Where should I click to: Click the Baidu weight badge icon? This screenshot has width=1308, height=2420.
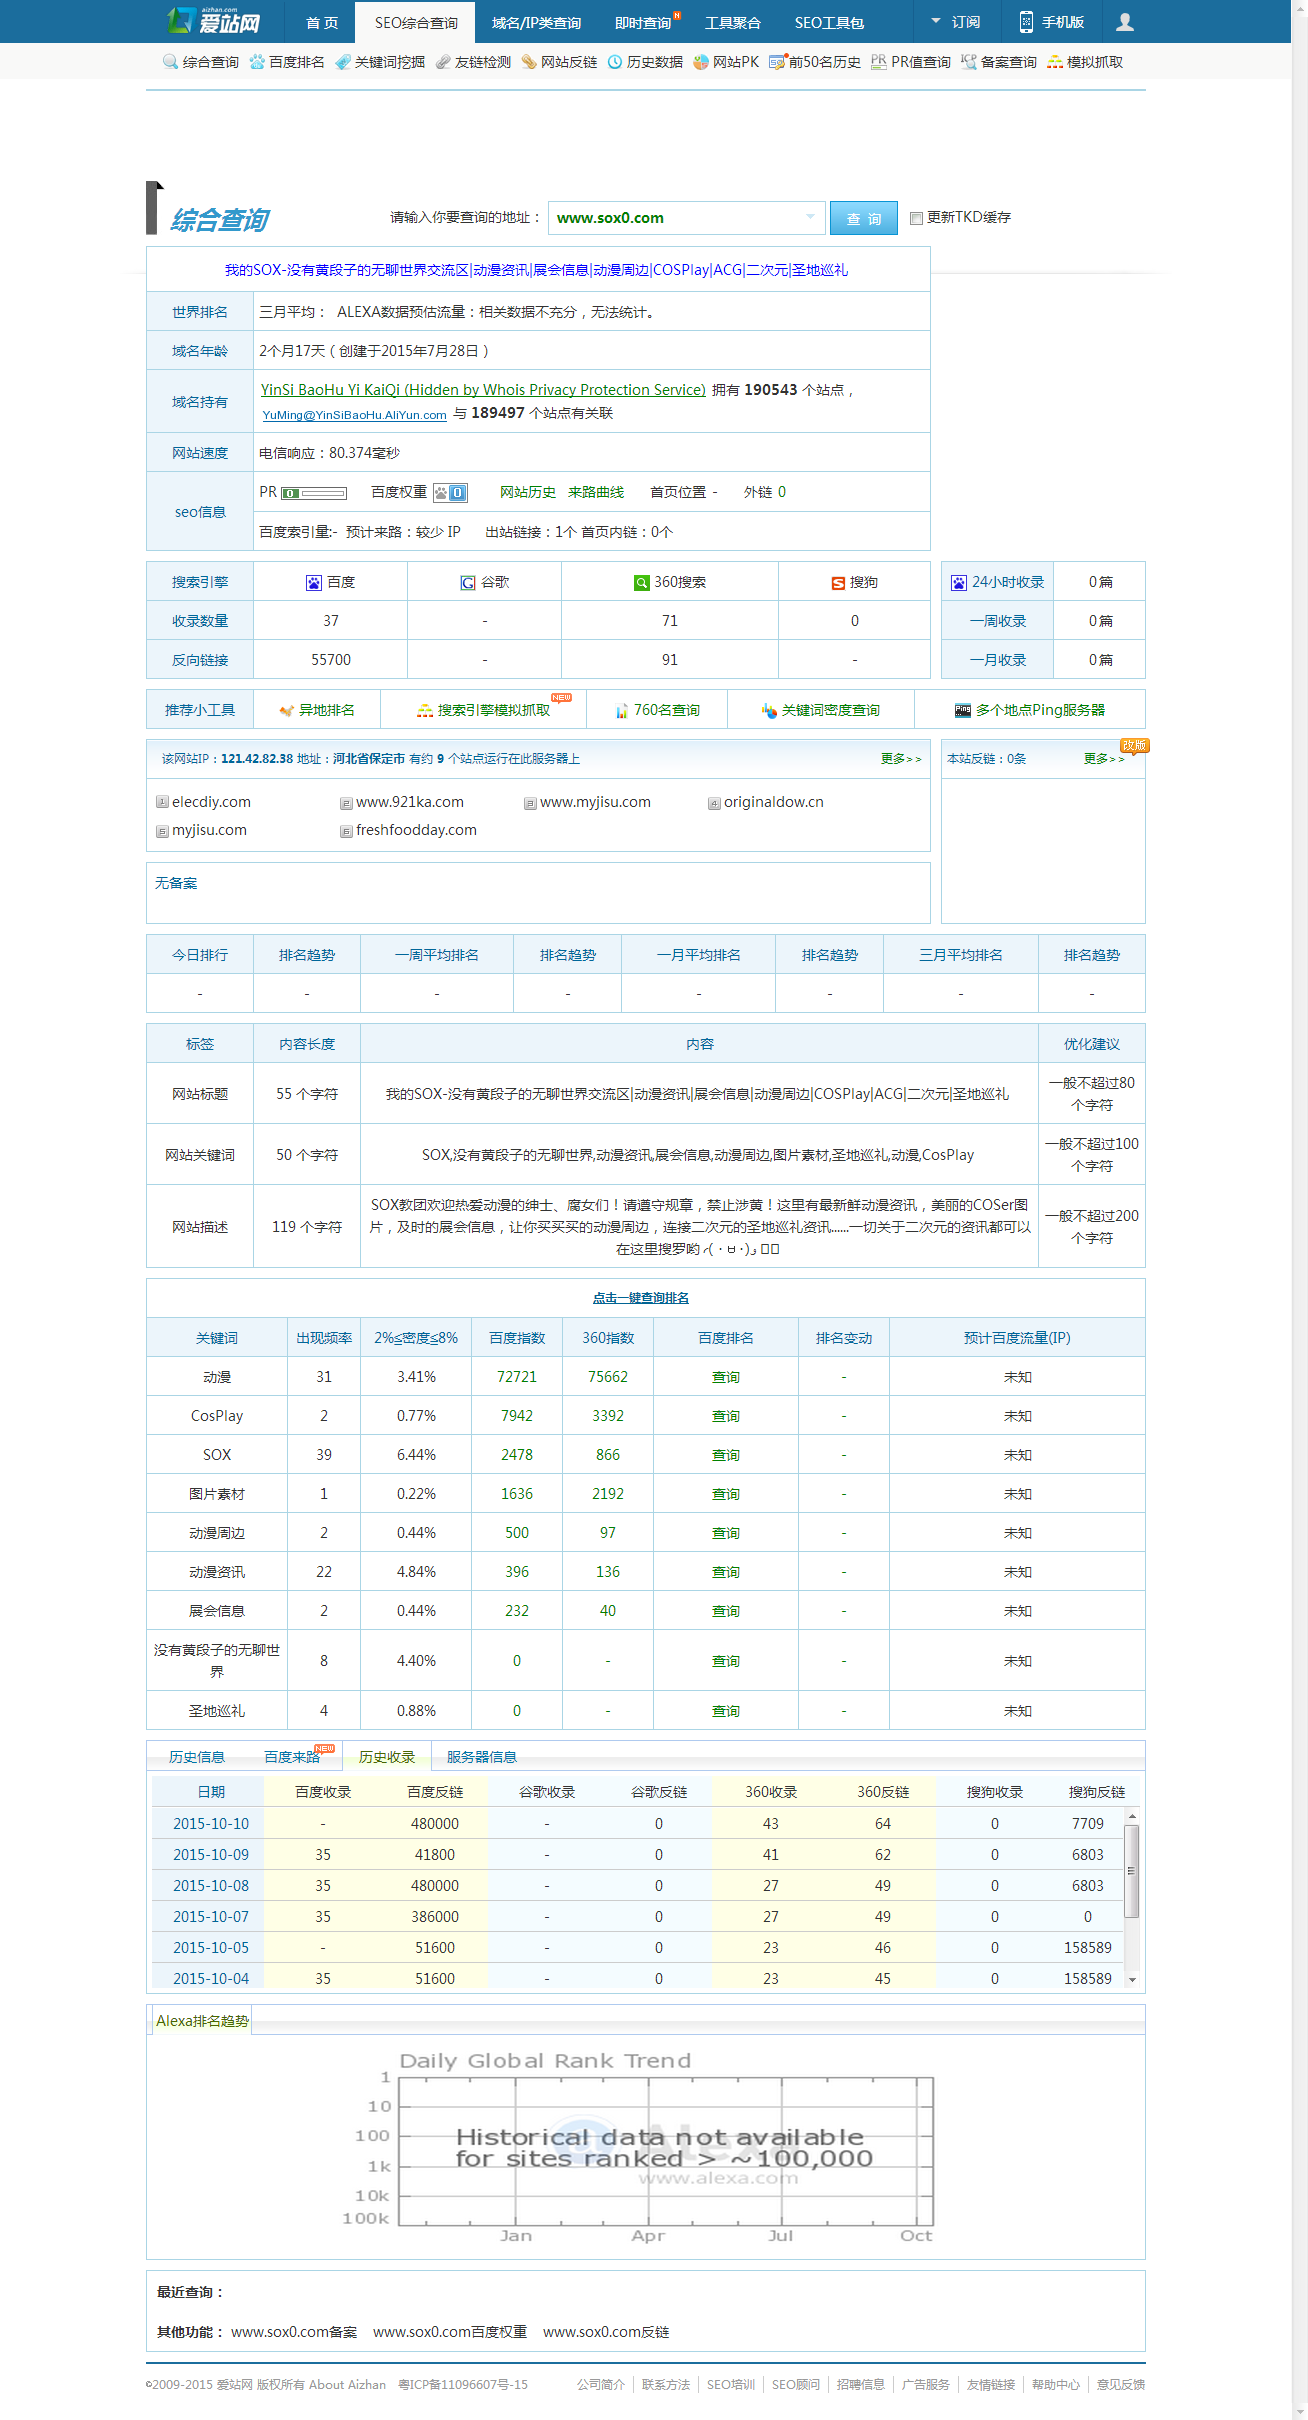[x=450, y=492]
